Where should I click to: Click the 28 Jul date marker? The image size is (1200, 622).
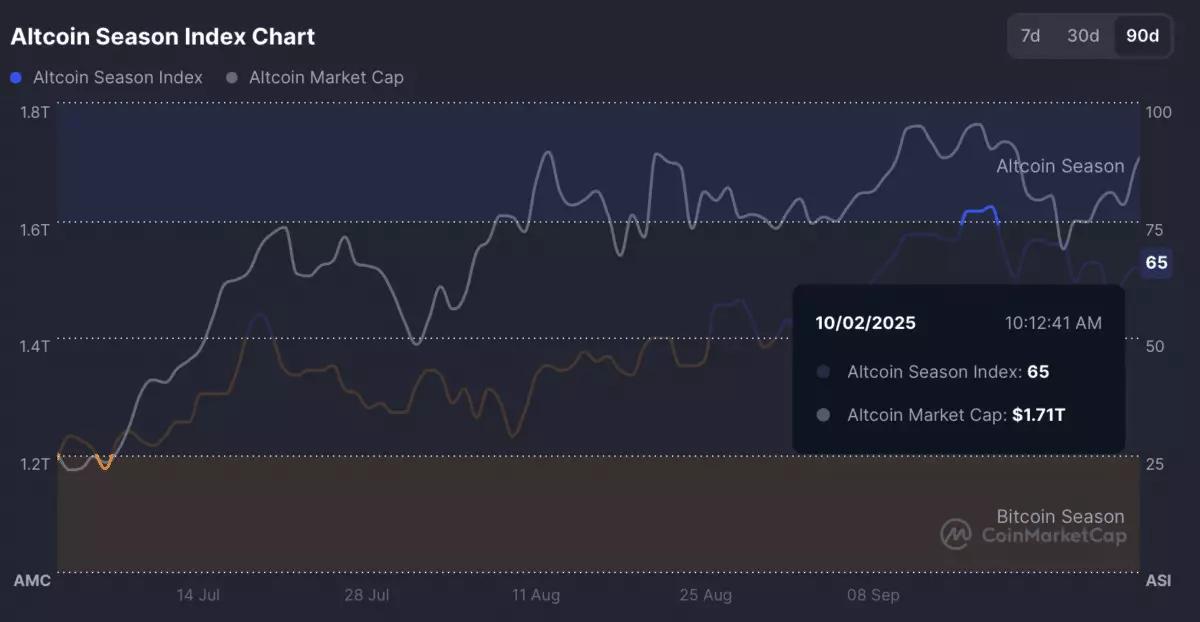366,595
